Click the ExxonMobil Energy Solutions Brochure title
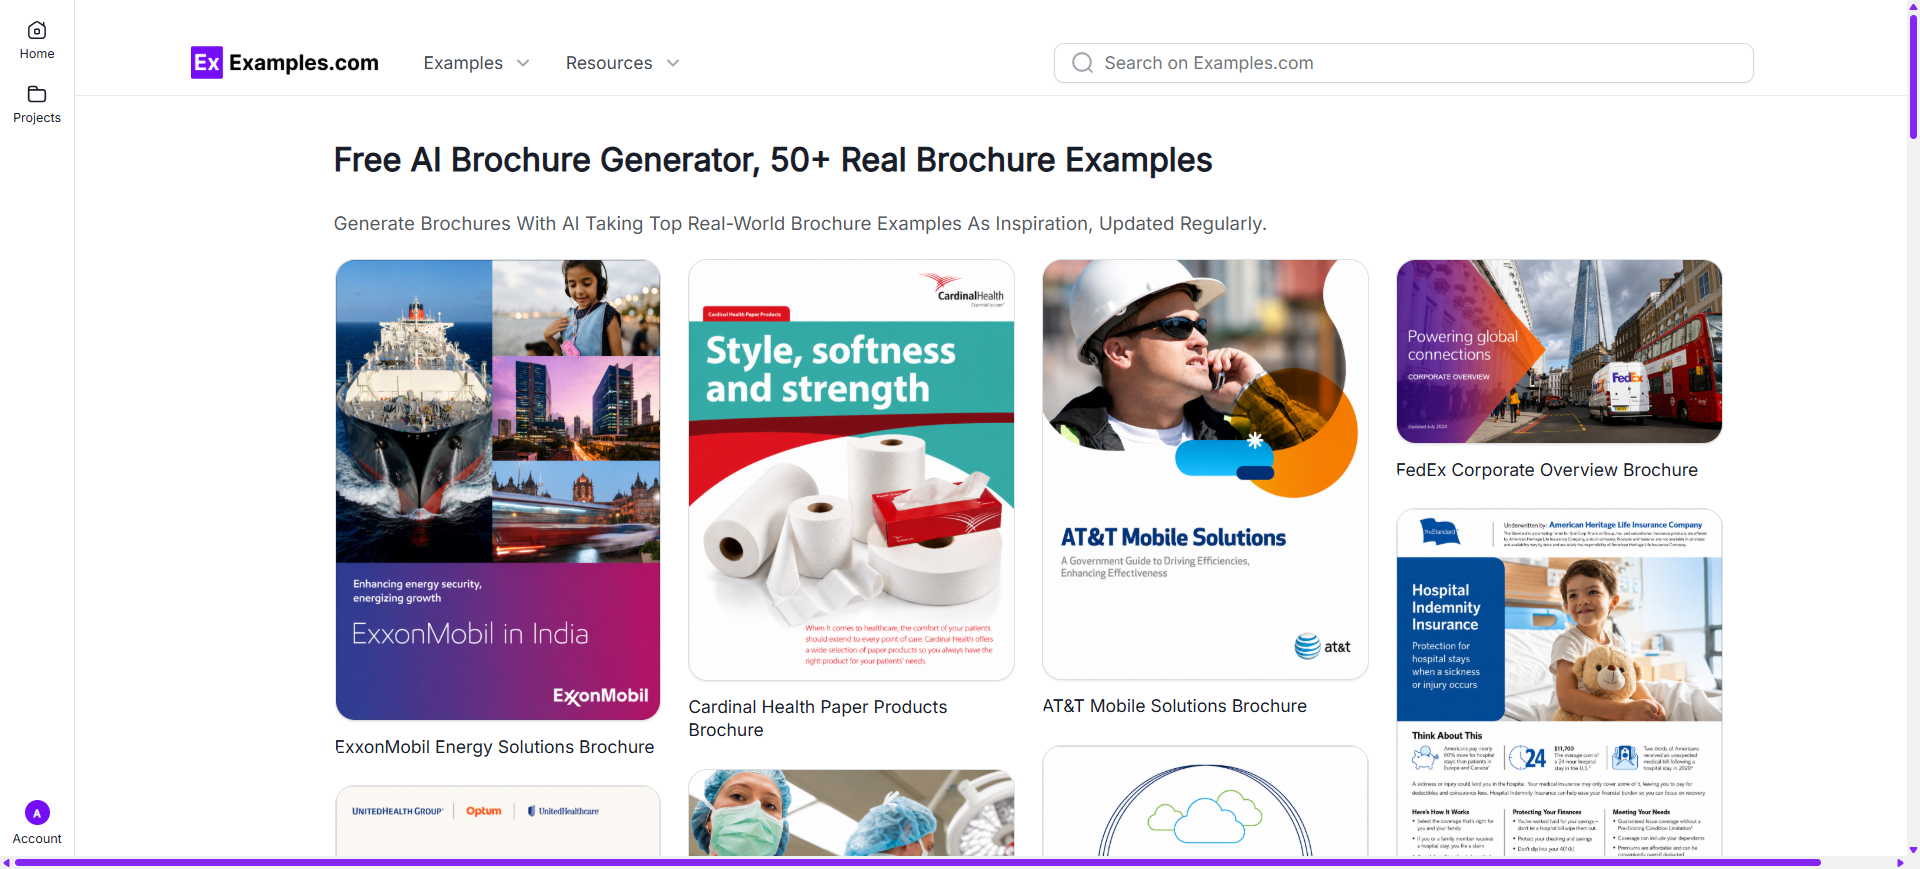Viewport: 1920px width, 869px height. [494, 747]
